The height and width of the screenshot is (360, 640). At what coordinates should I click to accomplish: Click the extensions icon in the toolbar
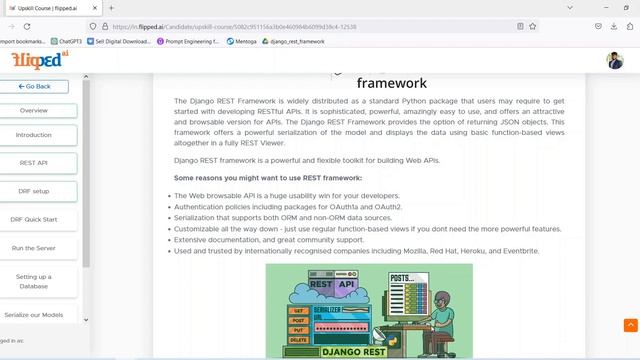630,27
